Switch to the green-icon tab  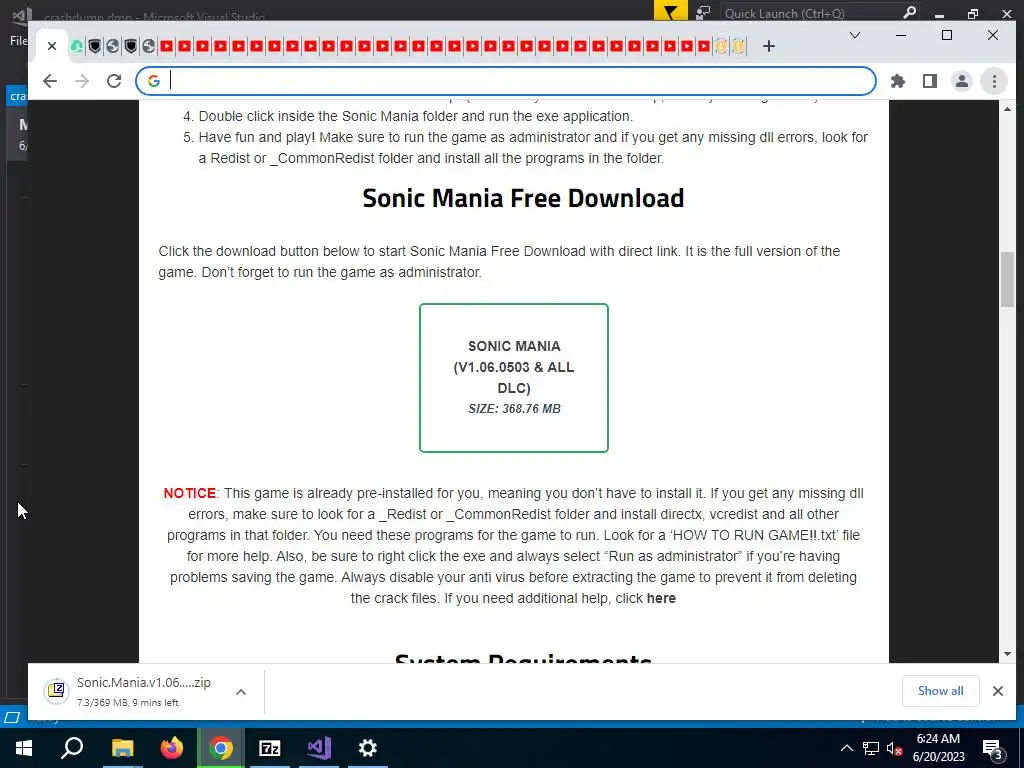coord(77,46)
